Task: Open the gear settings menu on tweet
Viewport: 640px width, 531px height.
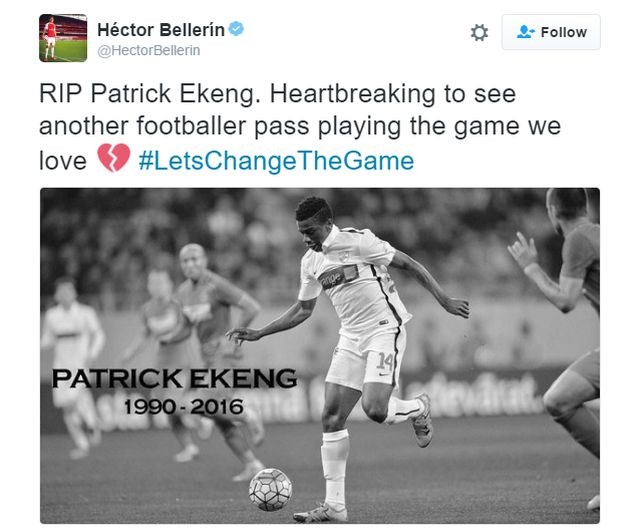Action: point(479,33)
